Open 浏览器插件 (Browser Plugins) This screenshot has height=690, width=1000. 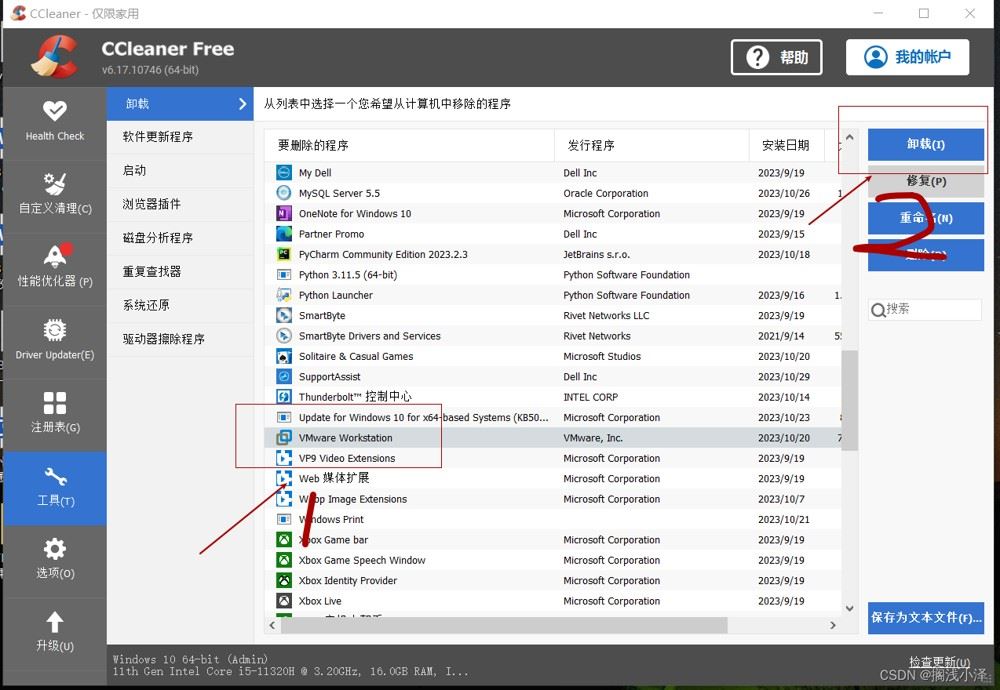pyautogui.click(x=180, y=204)
